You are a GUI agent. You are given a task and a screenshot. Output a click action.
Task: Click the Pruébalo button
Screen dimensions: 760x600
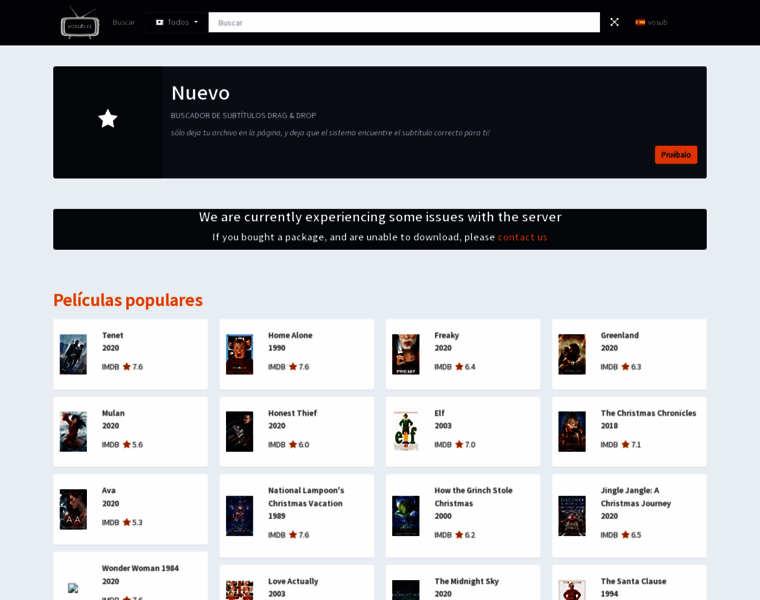(676, 155)
